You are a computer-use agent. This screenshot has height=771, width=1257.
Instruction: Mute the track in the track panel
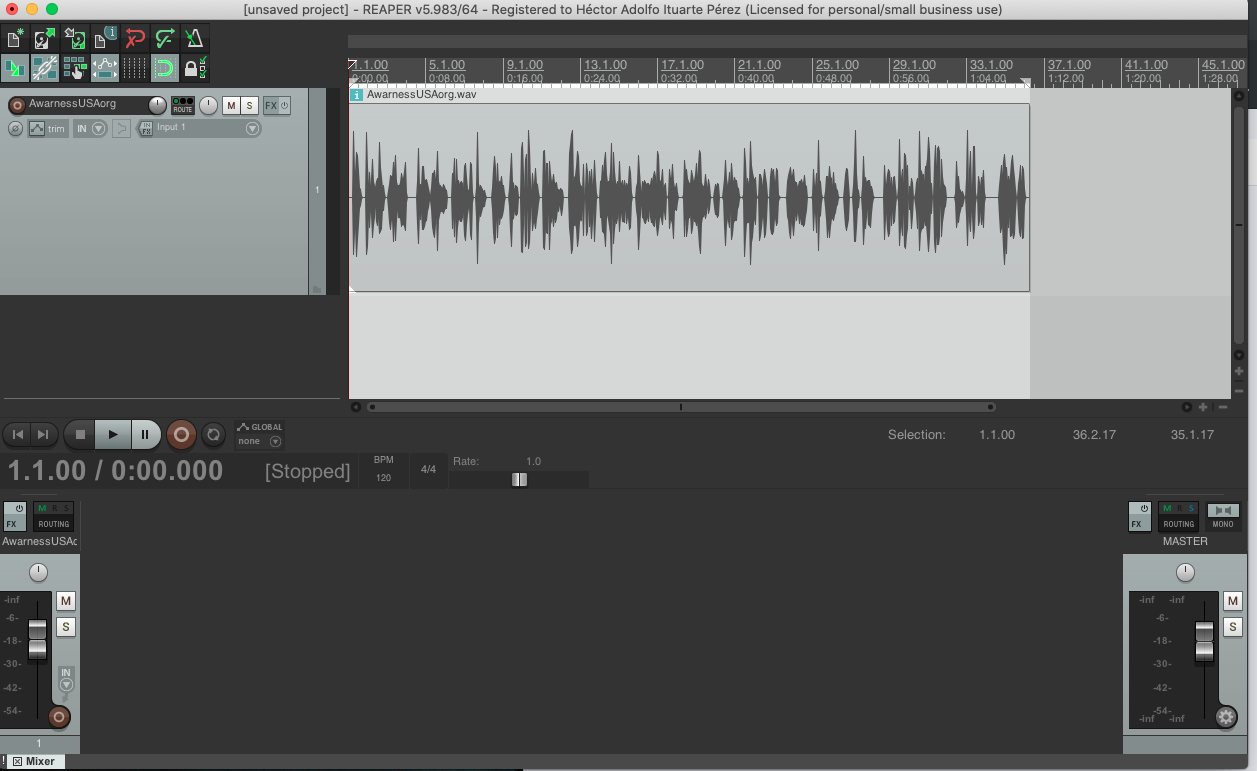point(231,106)
